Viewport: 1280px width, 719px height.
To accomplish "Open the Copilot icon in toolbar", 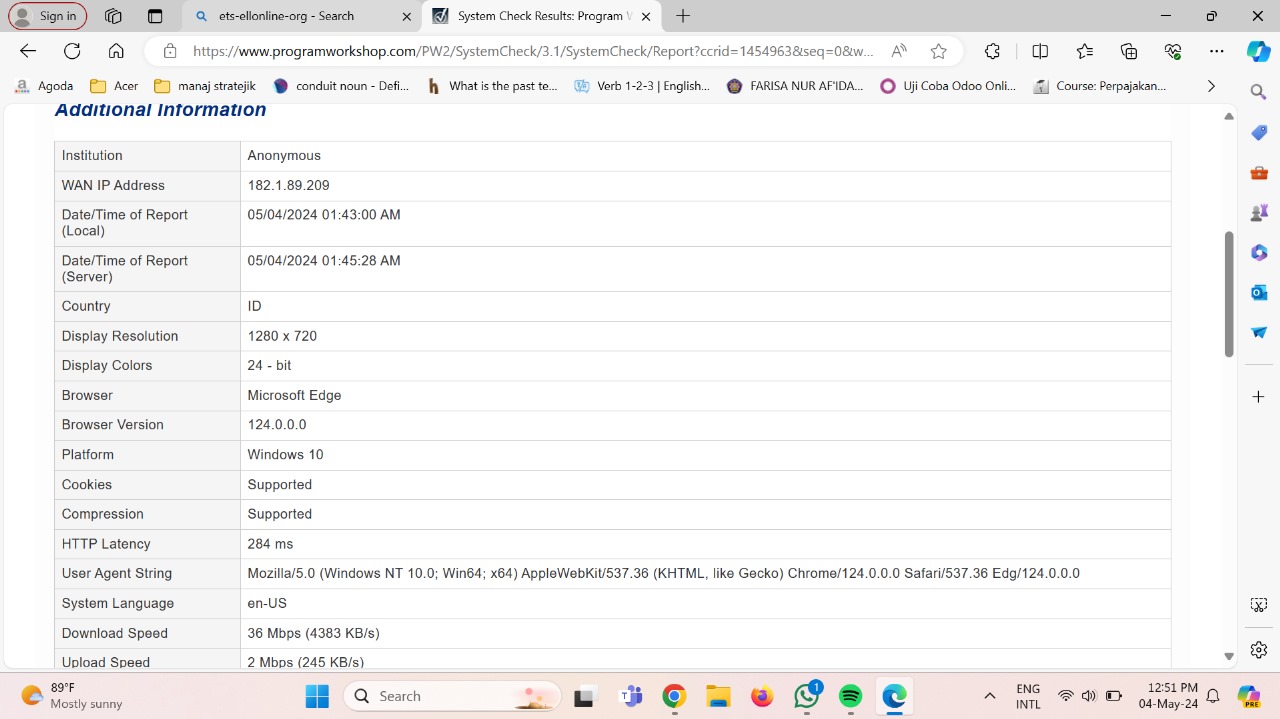I will (x=1258, y=51).
